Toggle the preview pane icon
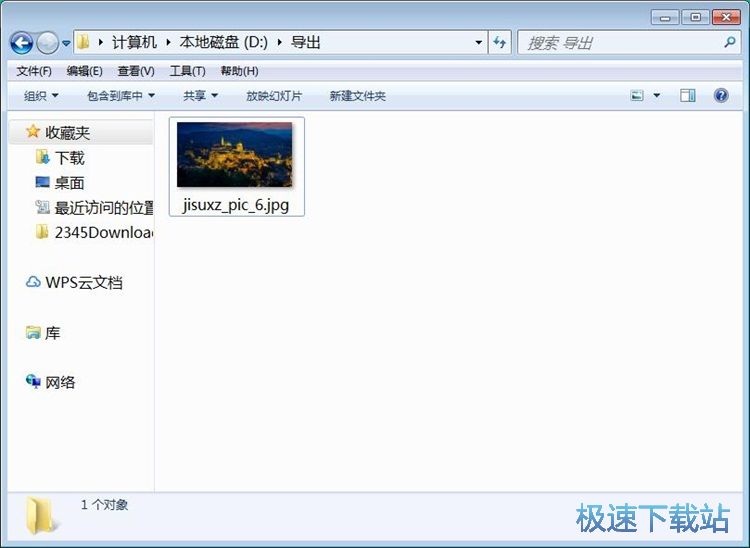 [x=687, y=96]
